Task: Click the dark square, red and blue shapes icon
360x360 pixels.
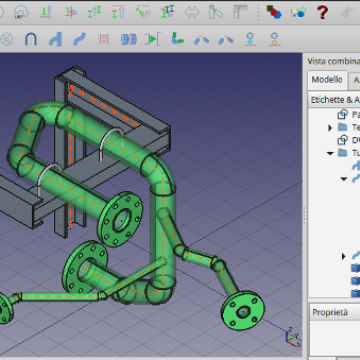Action: 274,12
